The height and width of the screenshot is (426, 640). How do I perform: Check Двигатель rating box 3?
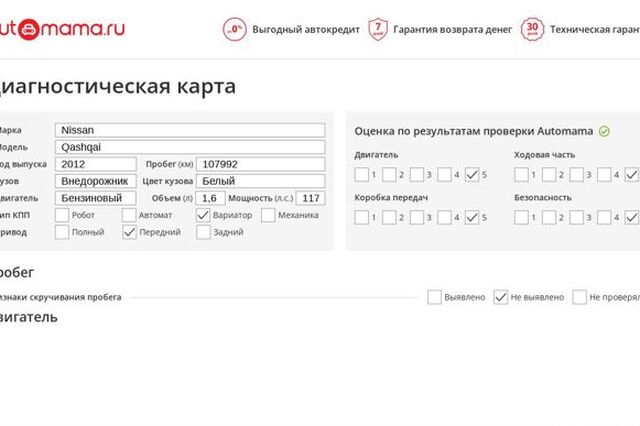[417, 175]
